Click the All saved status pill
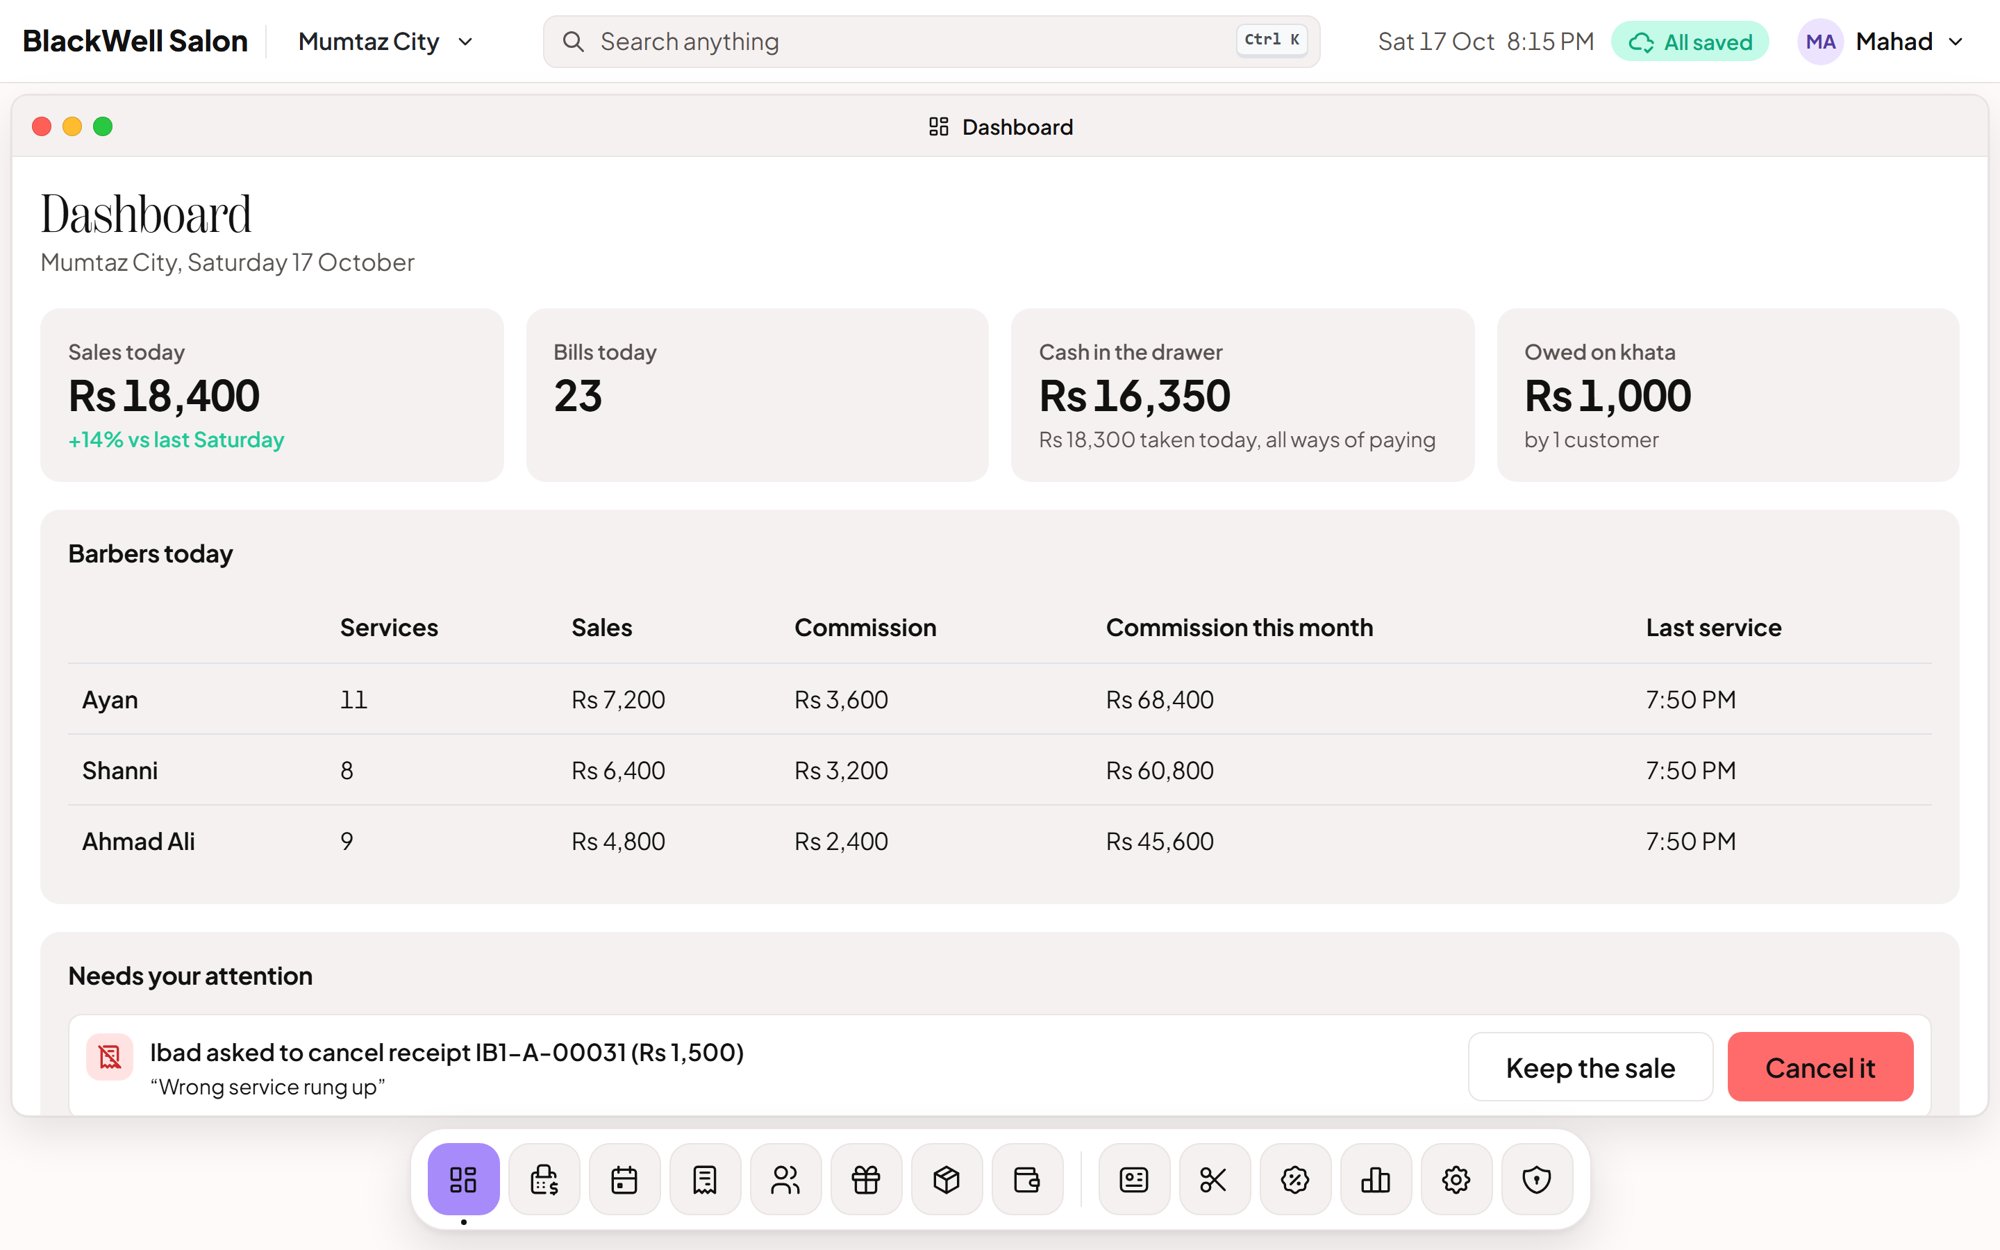Image resolution: width=2000 pixels, height=1250 pixels. coord(1690,42)
